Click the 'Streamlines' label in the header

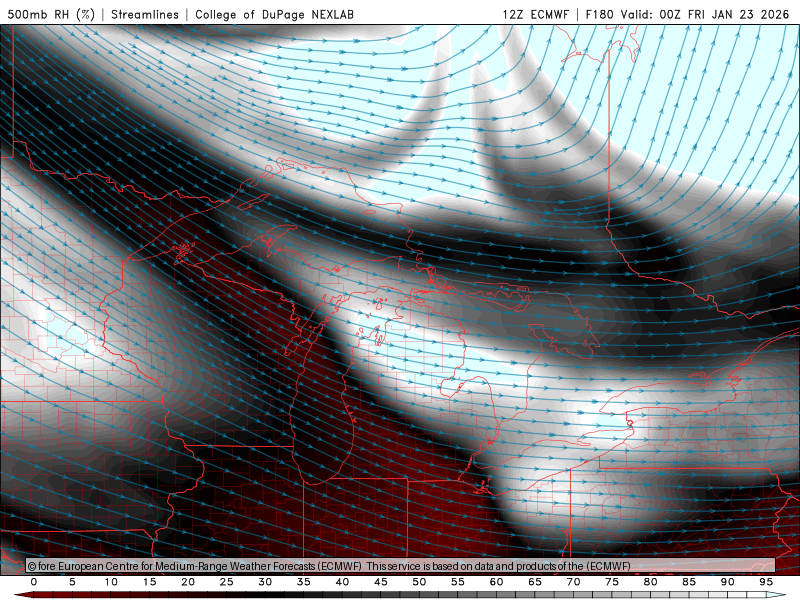tap(145, 14)
